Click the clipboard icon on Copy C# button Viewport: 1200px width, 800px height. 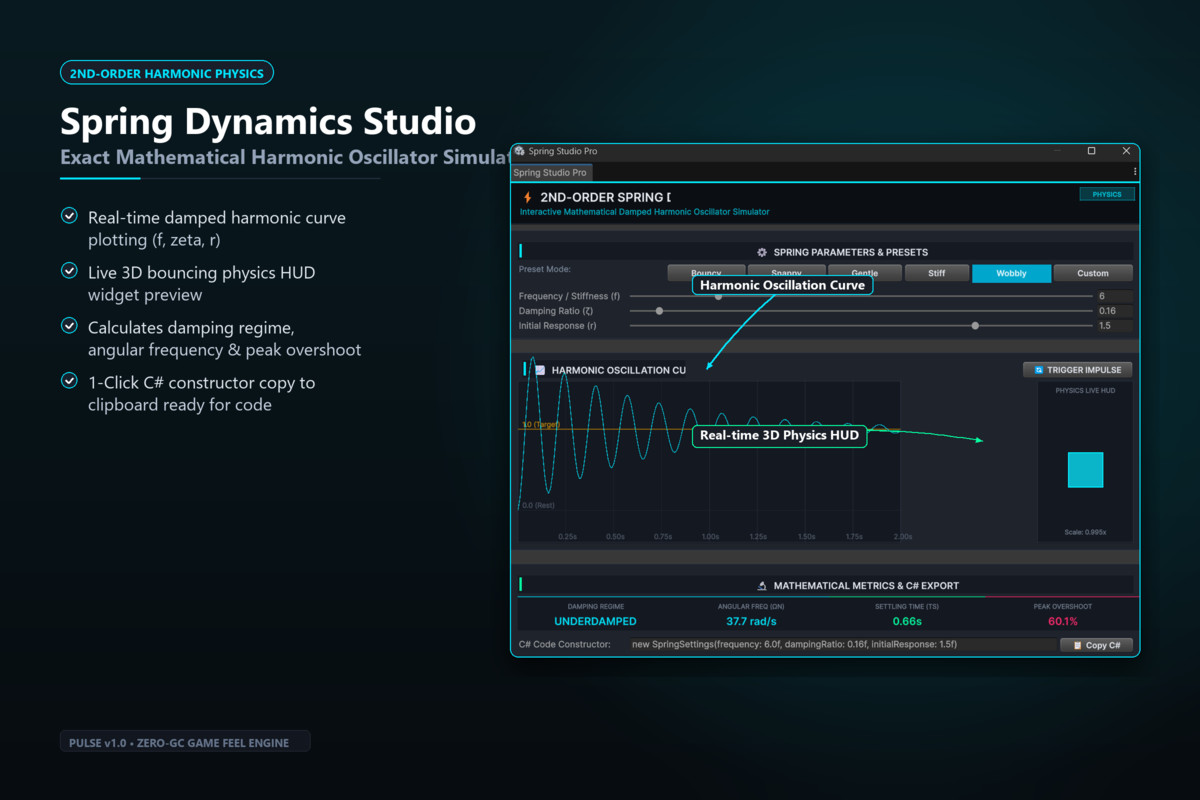click(1077, 645)
